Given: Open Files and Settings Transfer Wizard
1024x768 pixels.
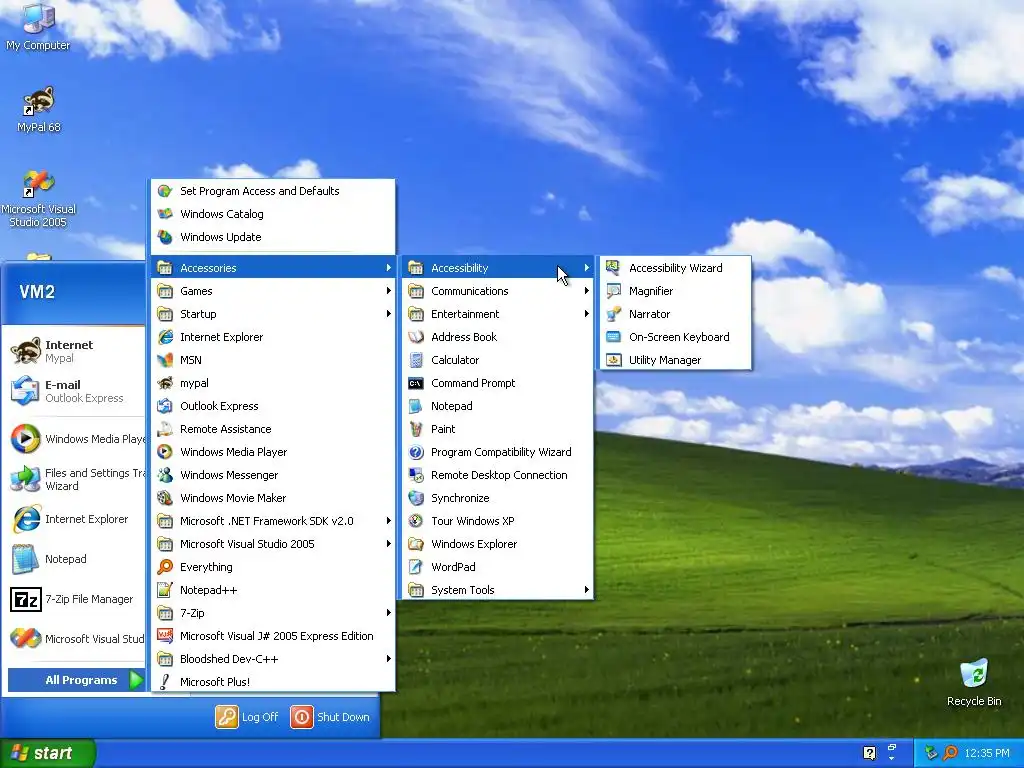Looking at the screenshot, I should coord(76,479).
